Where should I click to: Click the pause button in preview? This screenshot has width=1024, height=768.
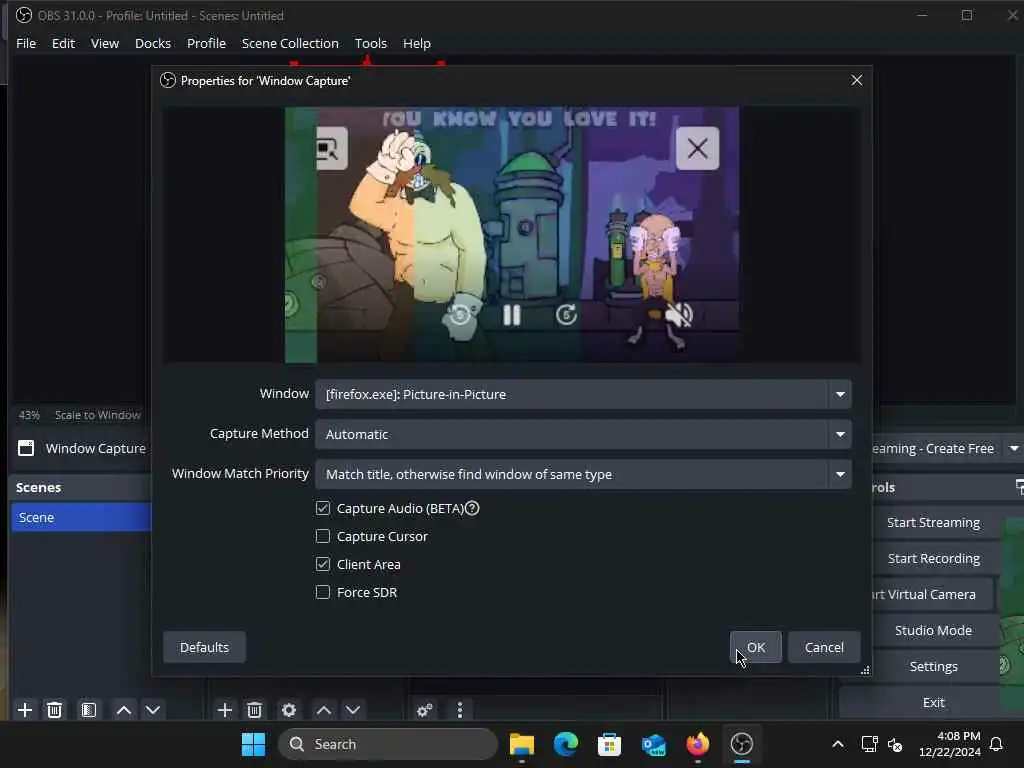512,315
